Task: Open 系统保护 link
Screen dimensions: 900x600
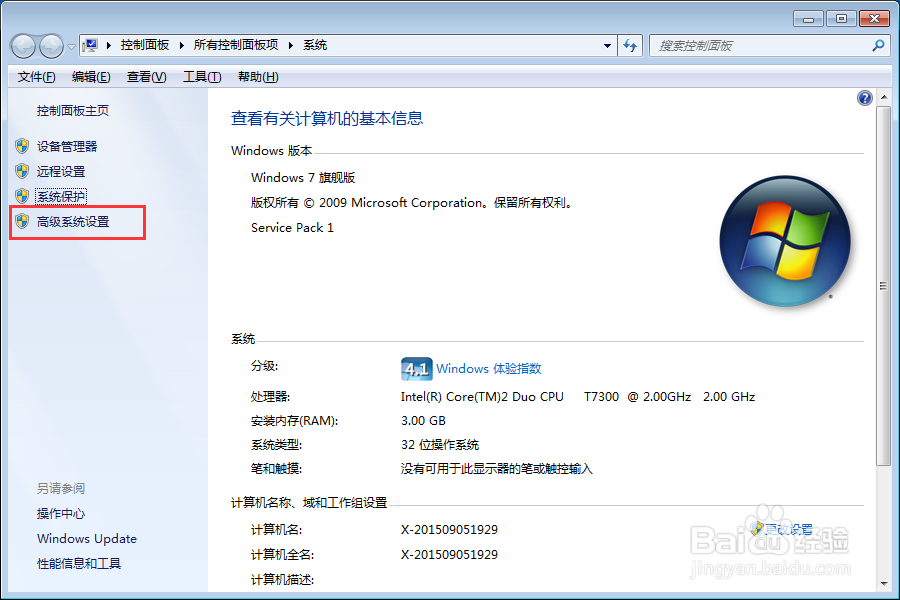Action: coord(61,196)
